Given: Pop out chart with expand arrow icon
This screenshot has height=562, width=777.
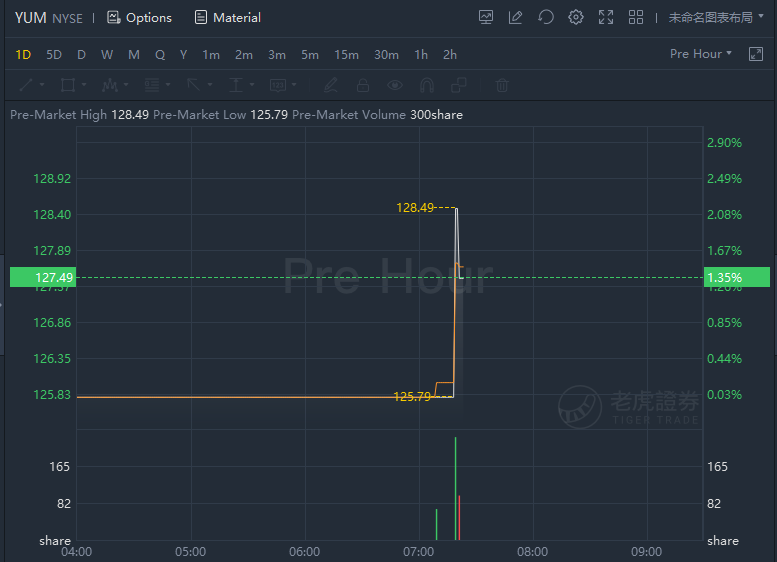Looking at the screenshot, I should [756, 54].
